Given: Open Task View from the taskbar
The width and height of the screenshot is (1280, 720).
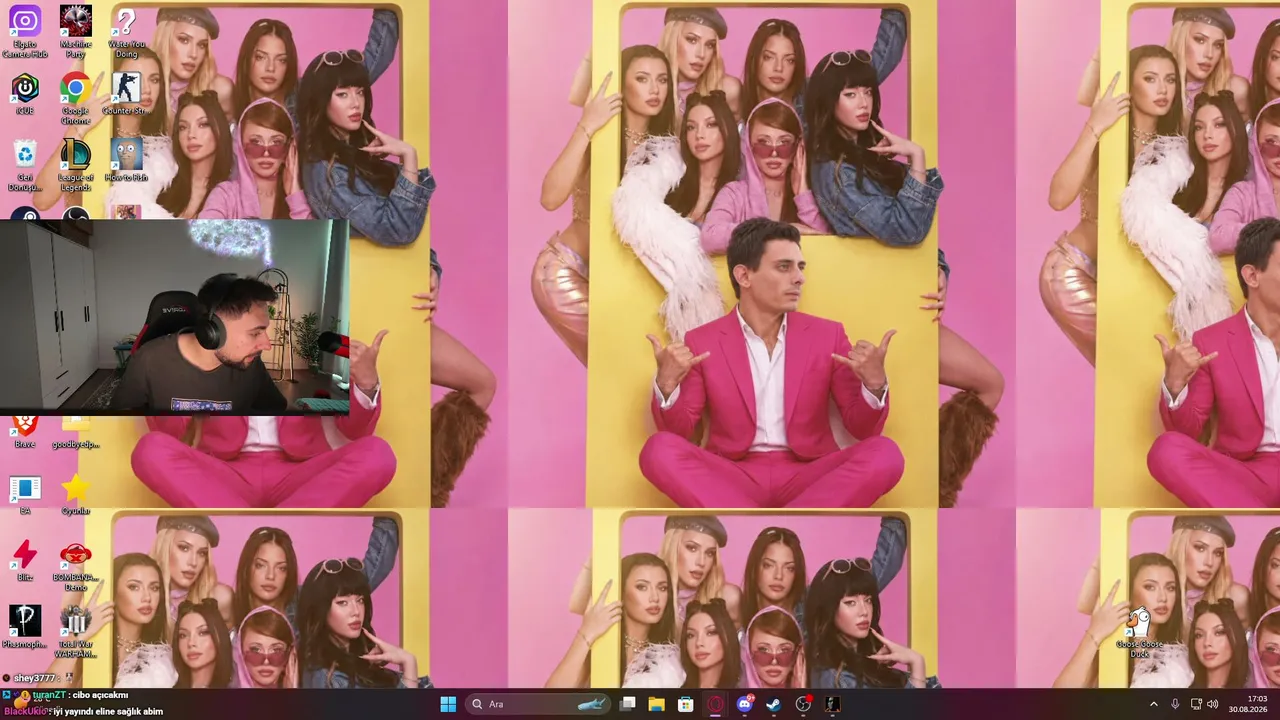Looking at the screenshot, I should click(x=627, y=704).
